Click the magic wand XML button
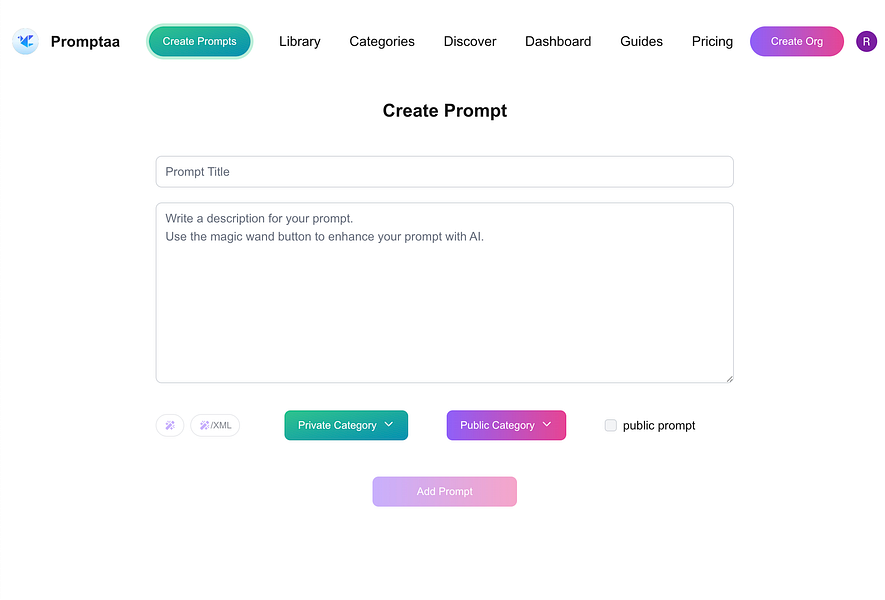The image size is (885, 600). point(215,425)
